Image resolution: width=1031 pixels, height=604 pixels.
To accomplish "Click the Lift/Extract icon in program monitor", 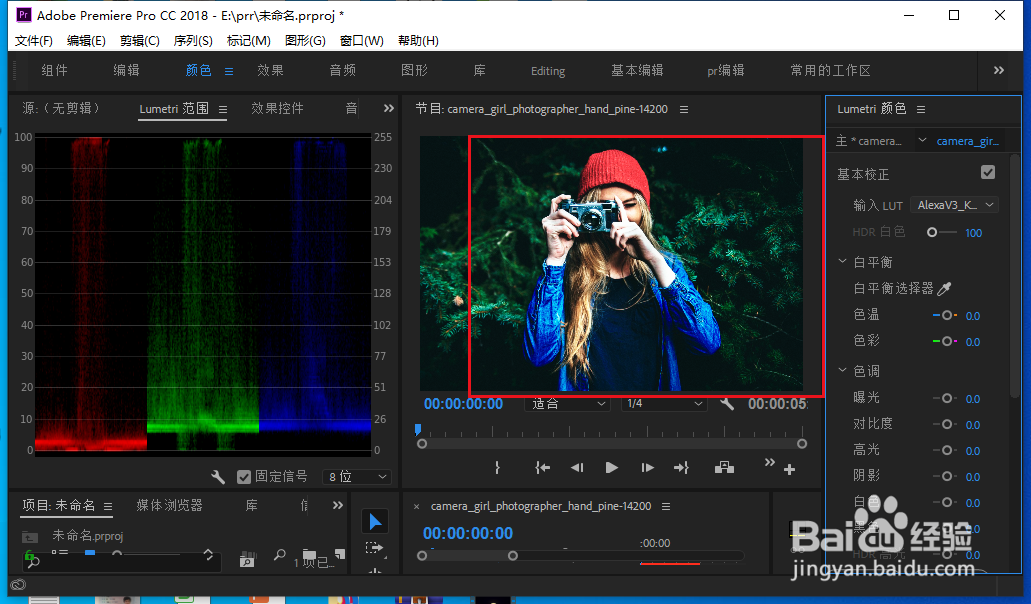I will pyautogui.click(x=724, y=468).
